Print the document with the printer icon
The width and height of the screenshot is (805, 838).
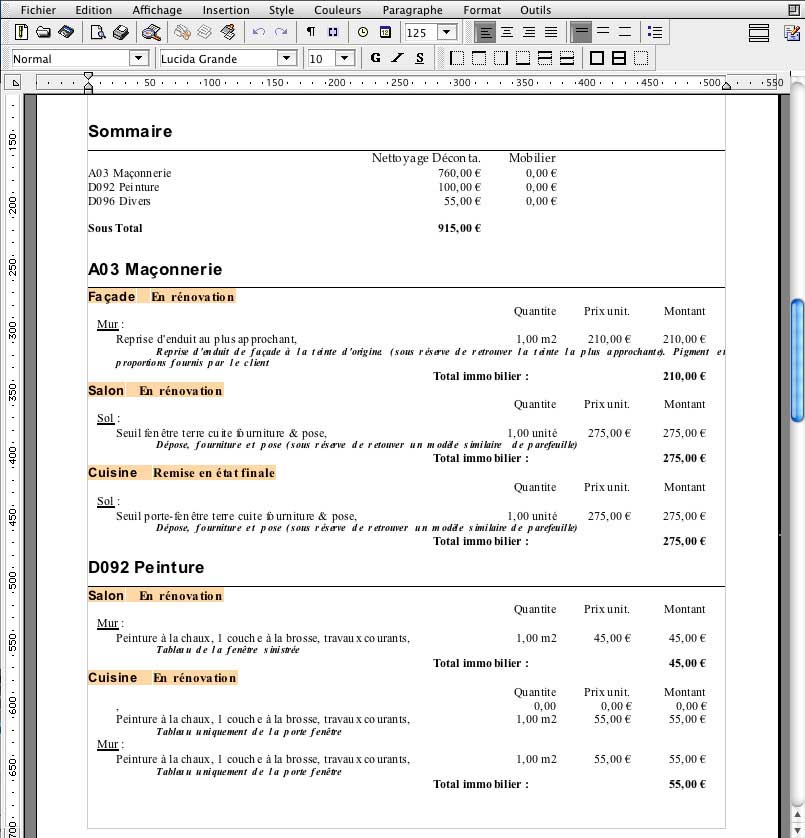pos(120,33)
